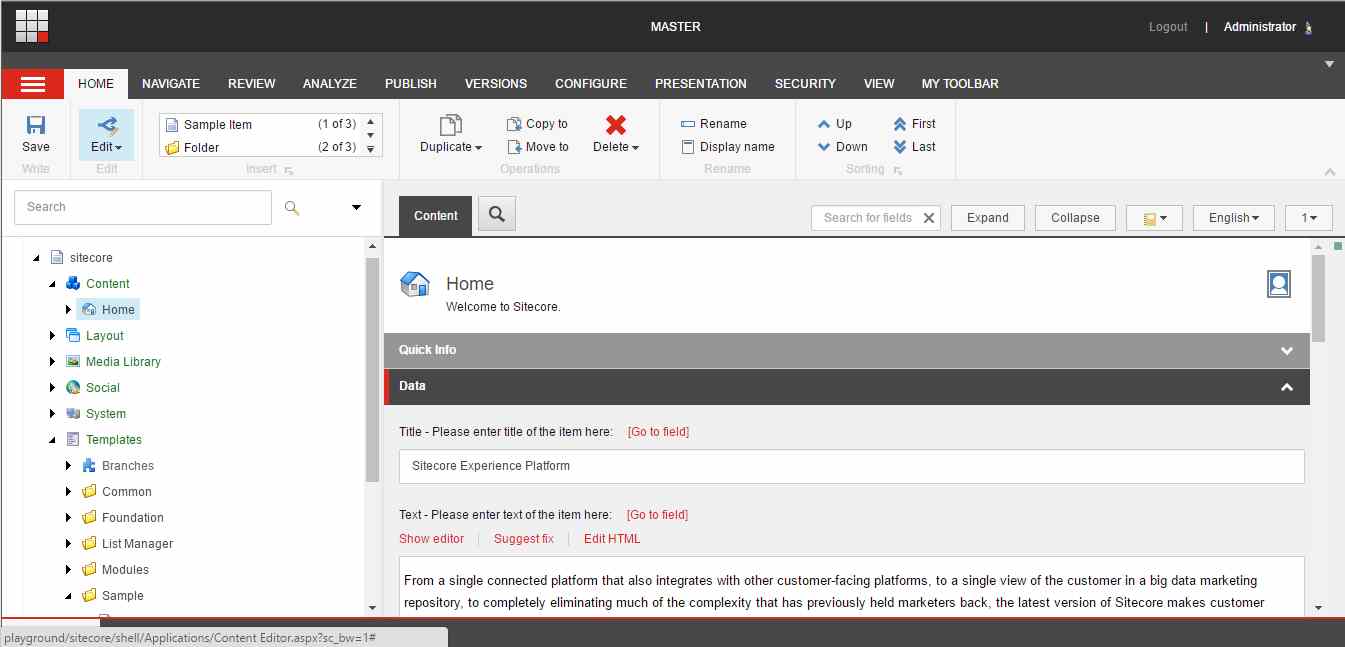The height and width of the screenshot is (647, 1345).
Task: Switch to the NAVIGATE ribbon tab
Action: (171, 84)
